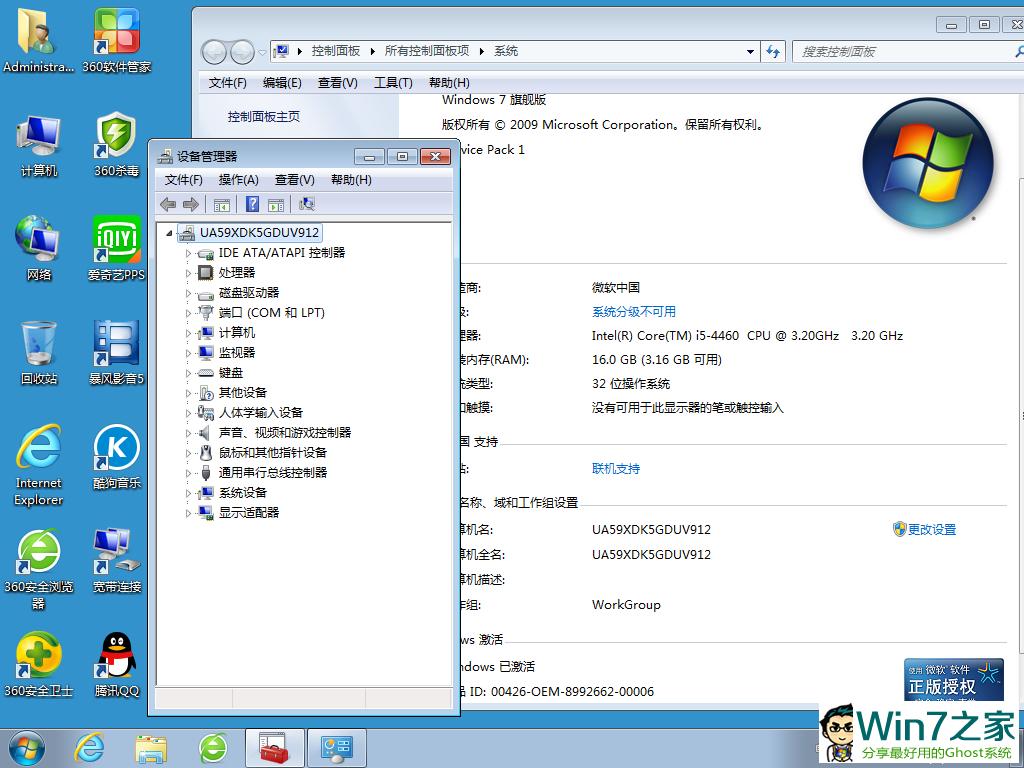Click forward navigation arrow in Device Manager

(188, 203)
